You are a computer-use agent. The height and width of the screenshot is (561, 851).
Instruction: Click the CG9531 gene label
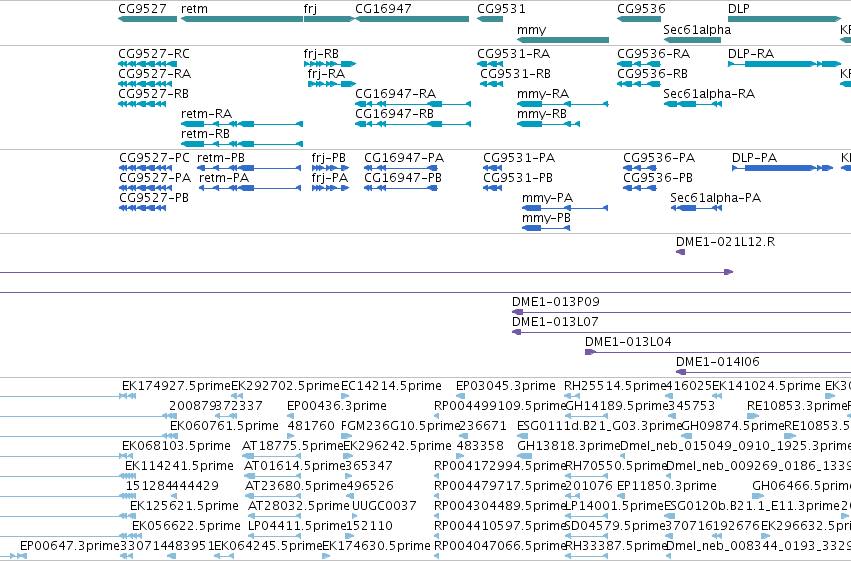click(501, 9)
